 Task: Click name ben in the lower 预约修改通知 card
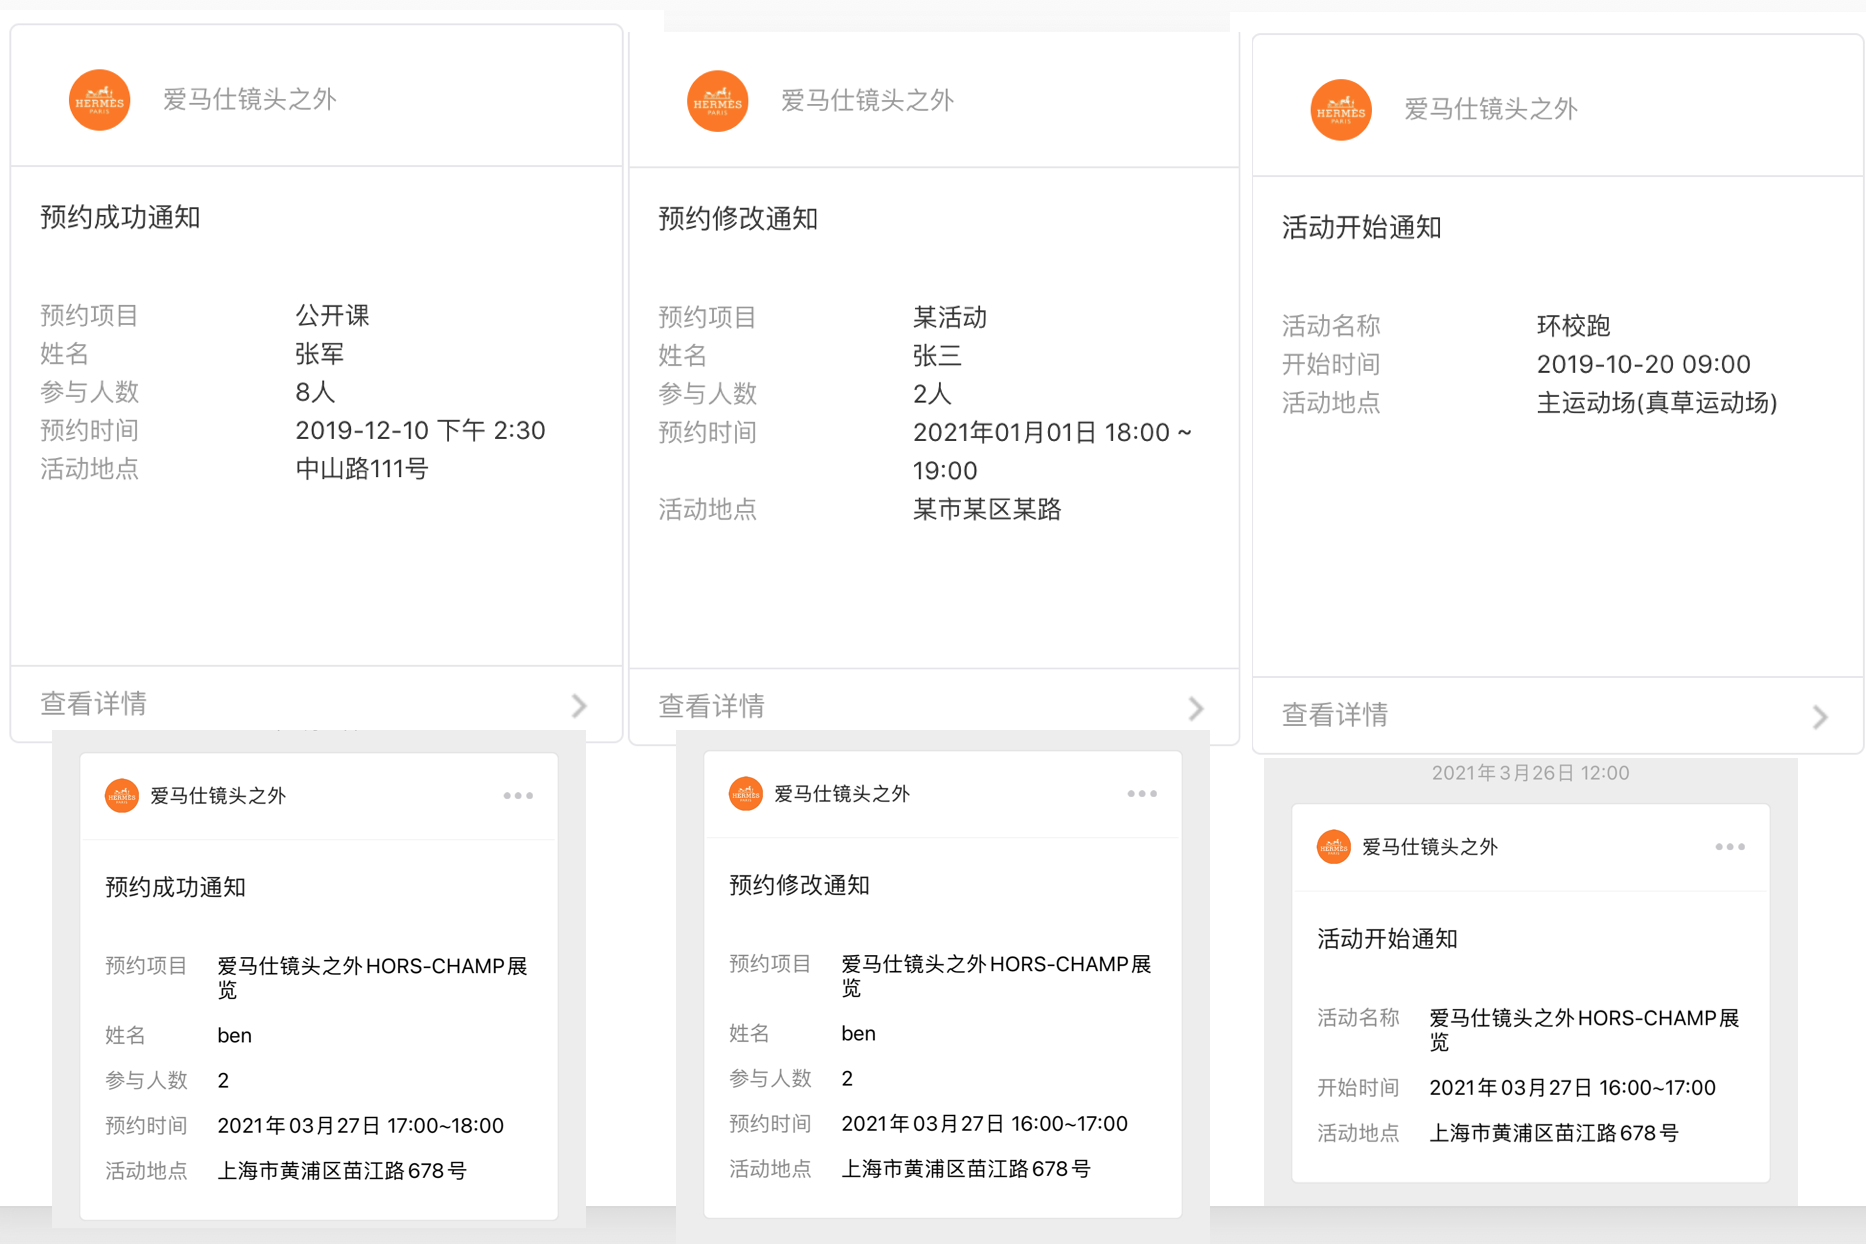[x=859, y=1034]
